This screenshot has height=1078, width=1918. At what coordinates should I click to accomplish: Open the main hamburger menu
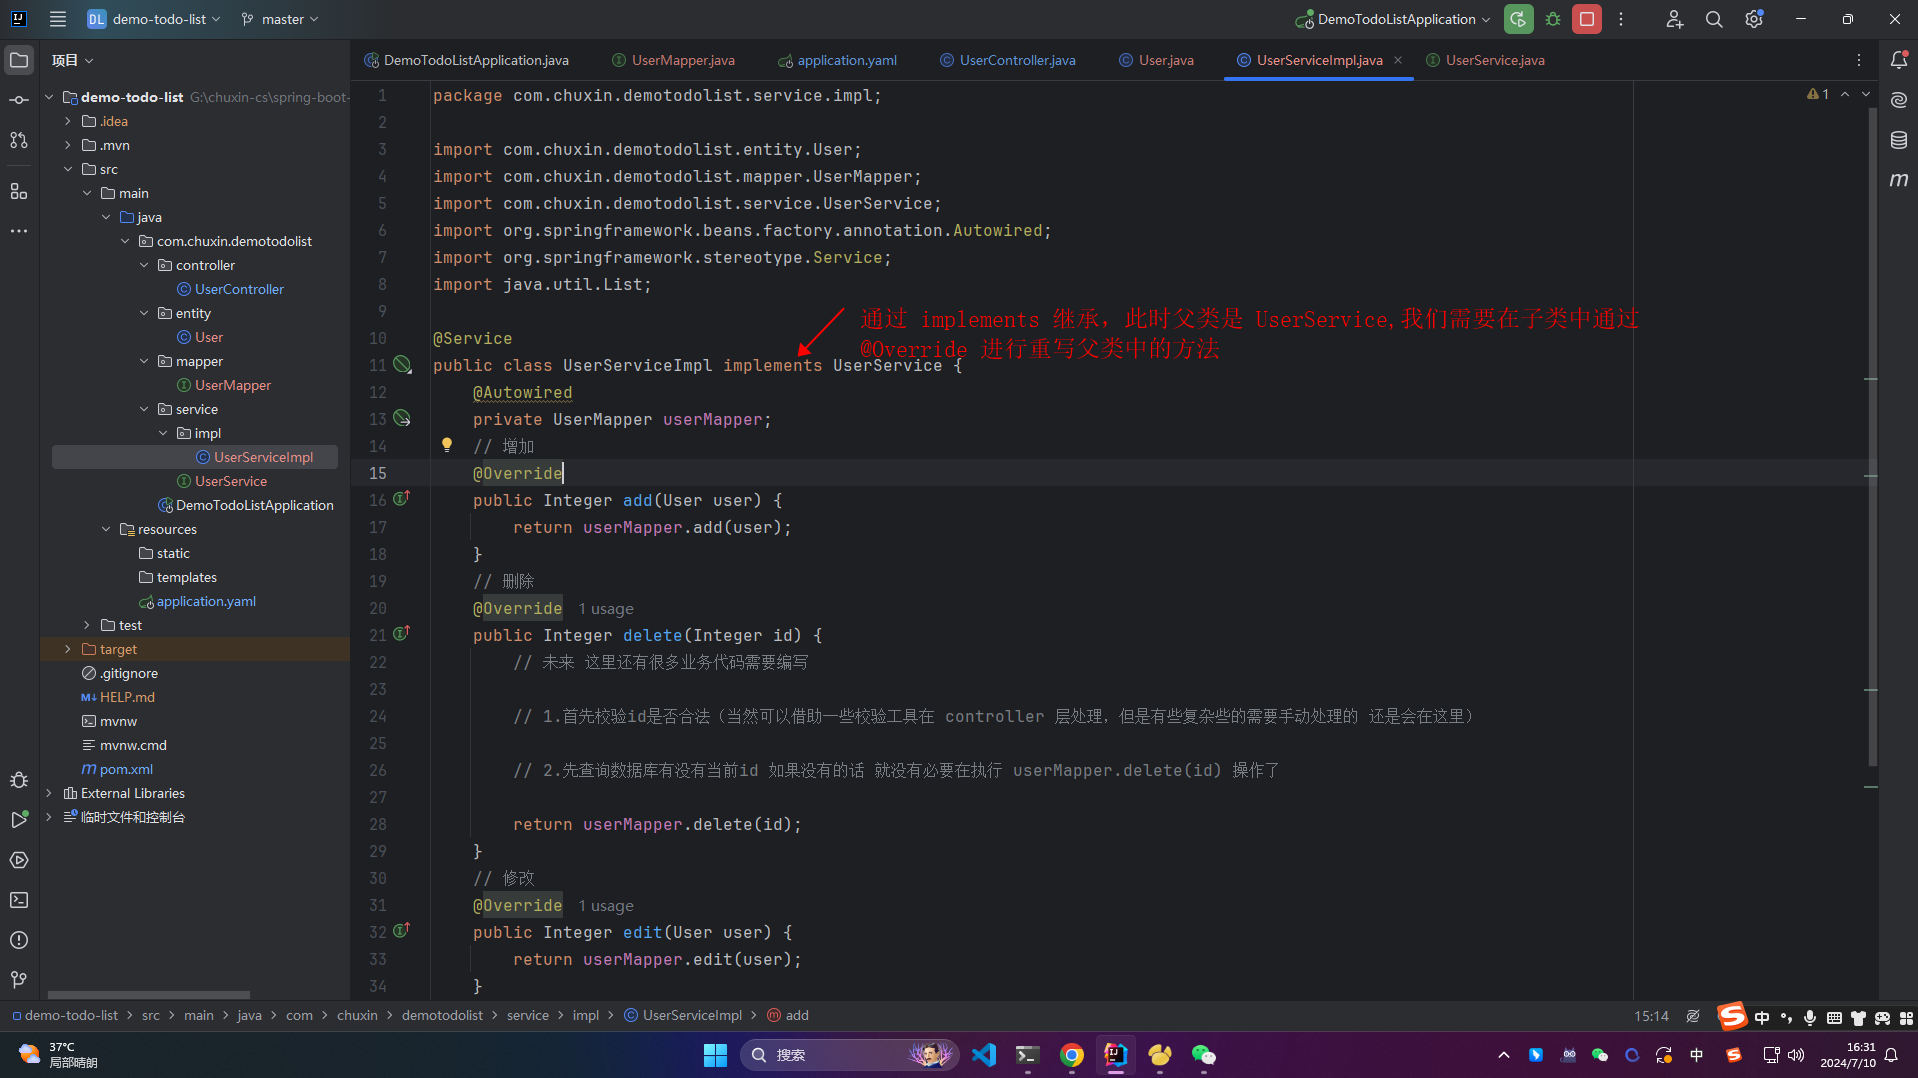coord(58,19)
